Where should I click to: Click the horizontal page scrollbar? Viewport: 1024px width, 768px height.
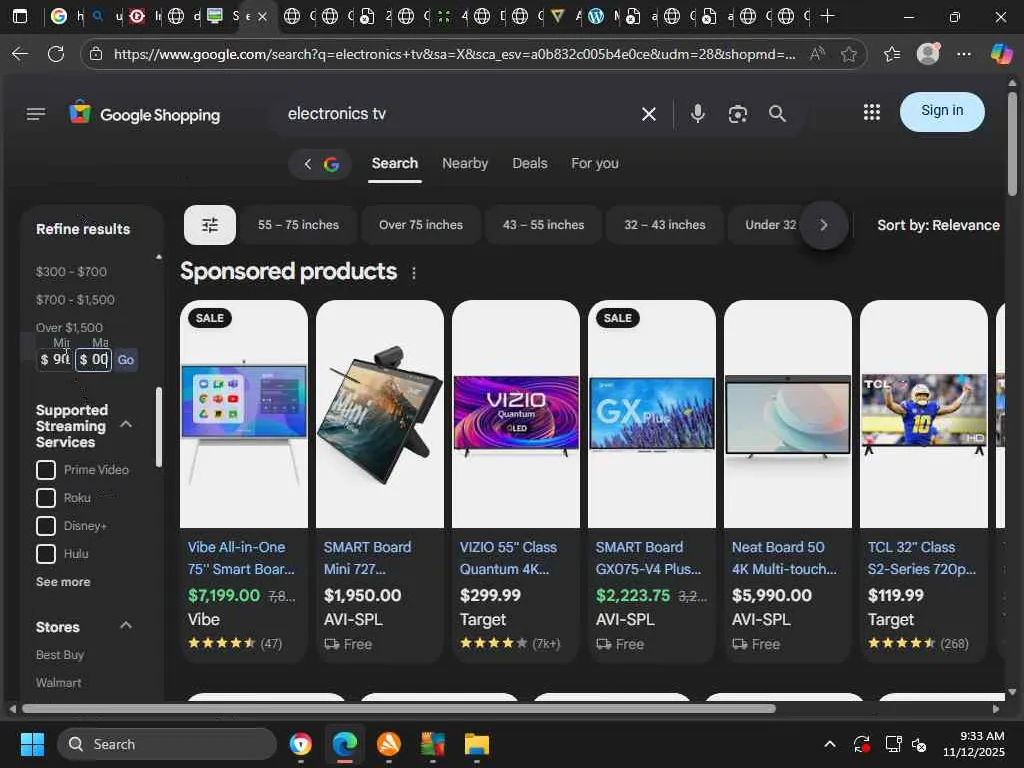pyautogui.click(x=398, y=709)
